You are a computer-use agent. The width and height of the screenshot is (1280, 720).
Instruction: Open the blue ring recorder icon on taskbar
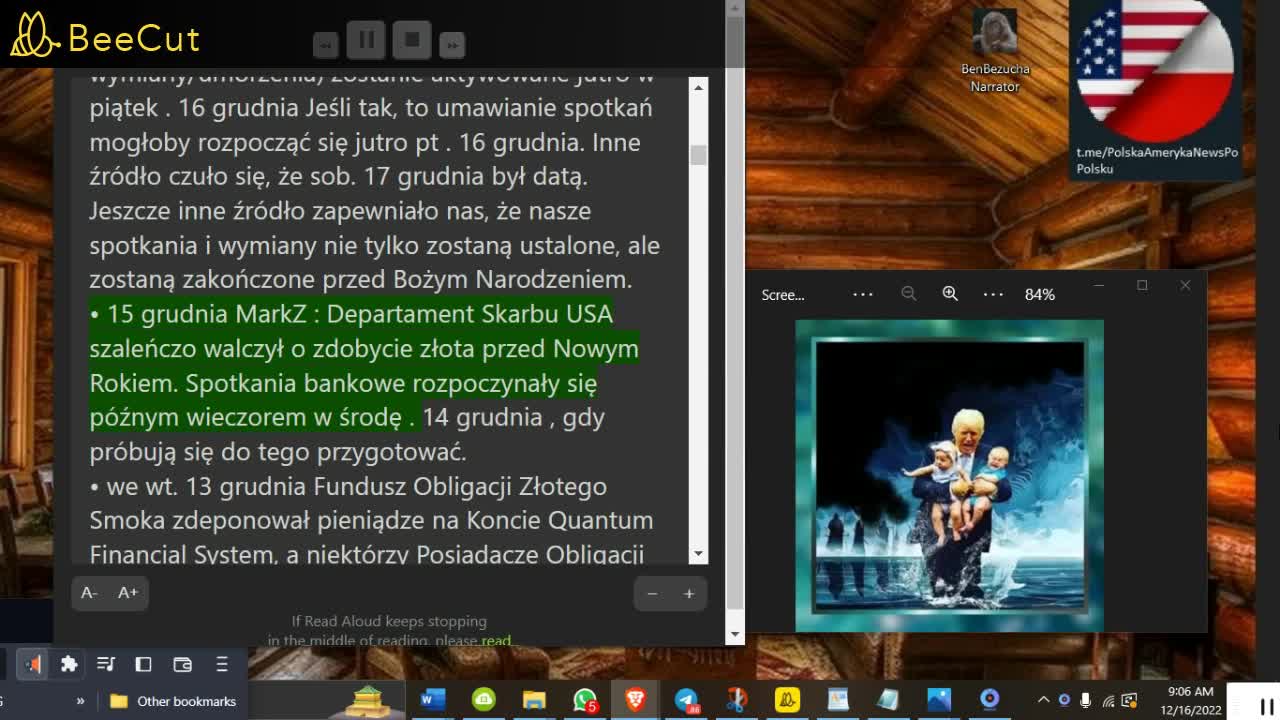pyautogui.click(x=990, y=700)
